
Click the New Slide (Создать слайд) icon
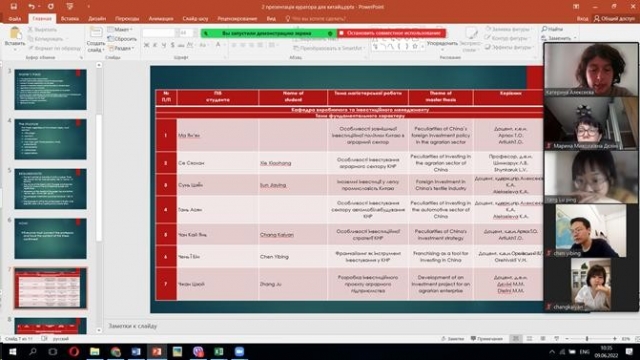coord(96,33)
